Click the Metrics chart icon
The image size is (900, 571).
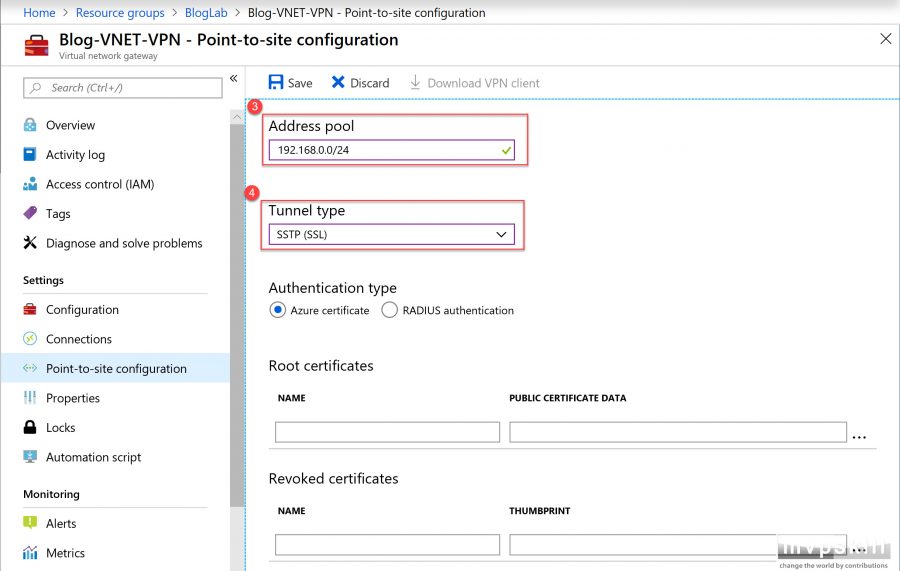tap(30, 553)
